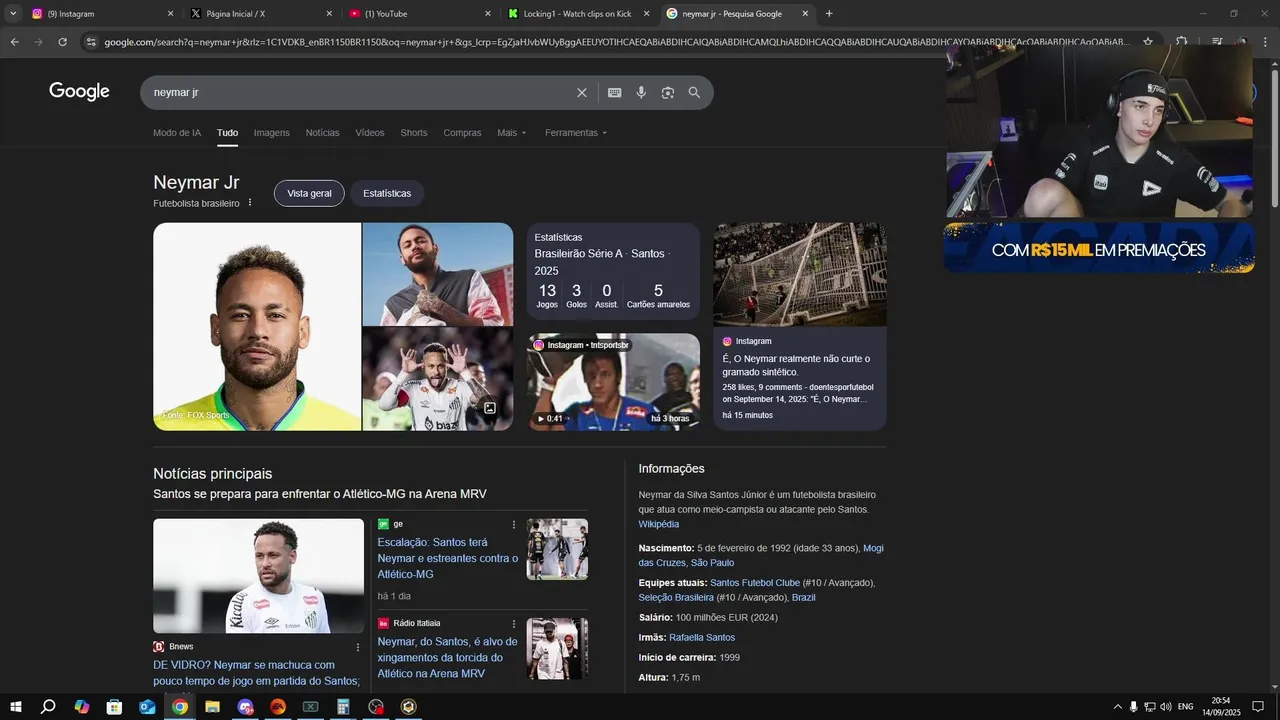
Task: Open the Windows notification center
Action: (1258, 707)
